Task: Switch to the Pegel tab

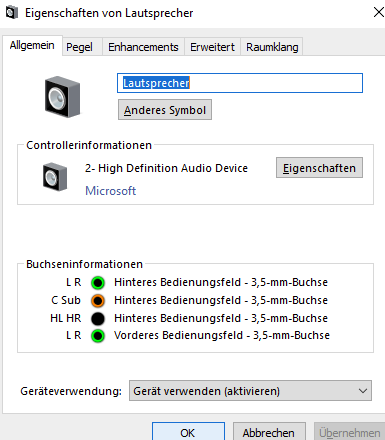Action: pos(79,47)
